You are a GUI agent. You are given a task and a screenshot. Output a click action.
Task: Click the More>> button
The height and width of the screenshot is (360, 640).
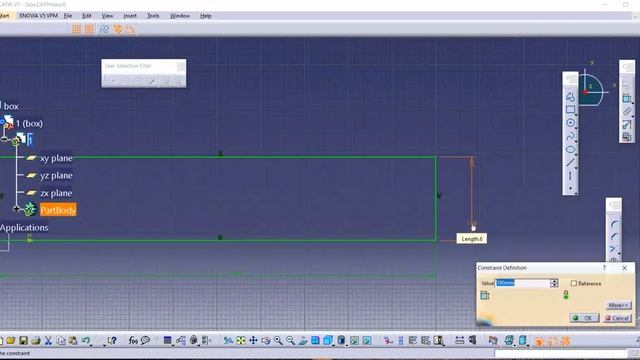(x=619, y=305)
